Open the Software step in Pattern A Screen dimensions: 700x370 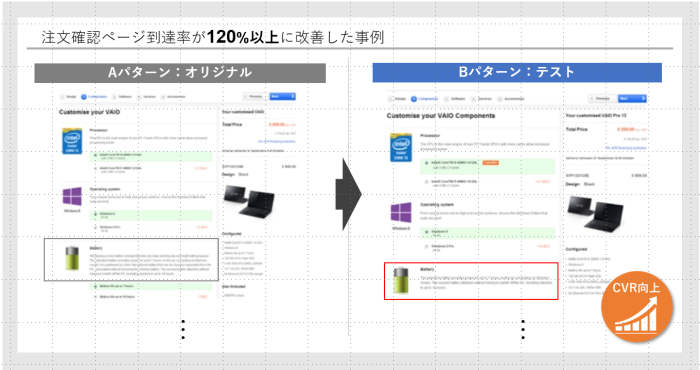pyautogui.click(x=122, y=96)
